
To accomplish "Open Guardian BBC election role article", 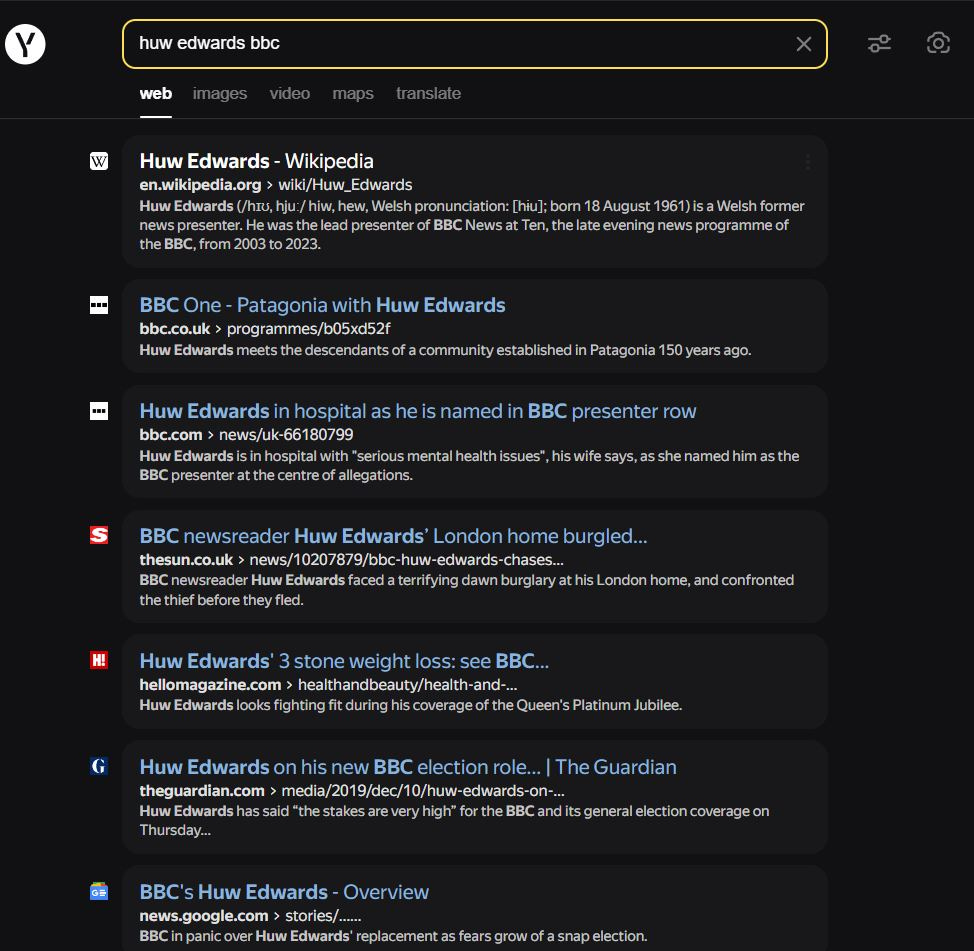I will point(408,767).
